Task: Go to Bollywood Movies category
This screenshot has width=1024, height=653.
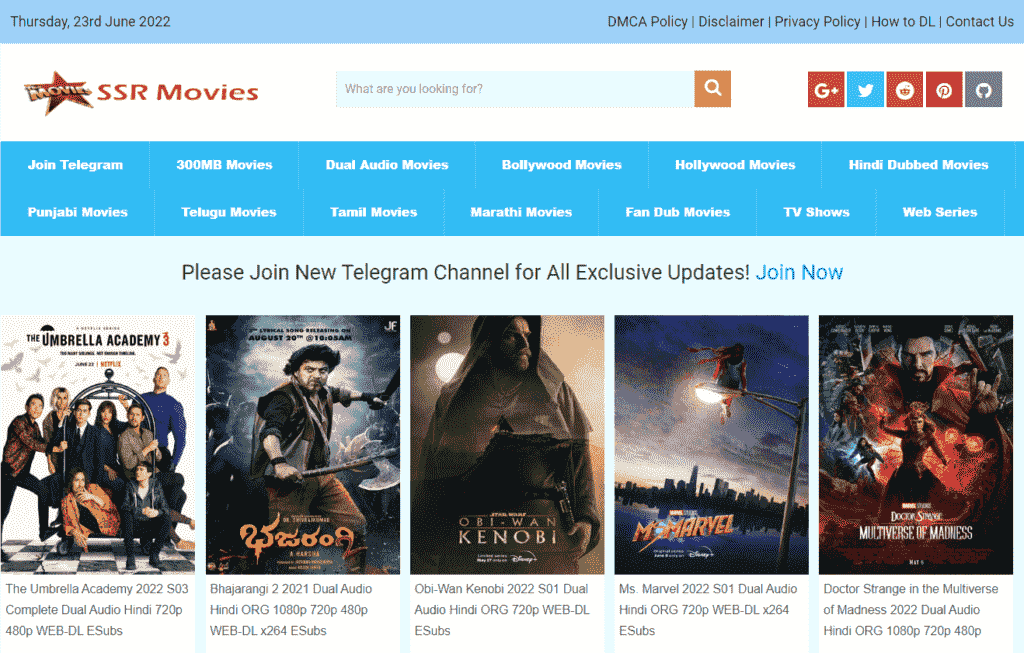Action: pos(562,165)
